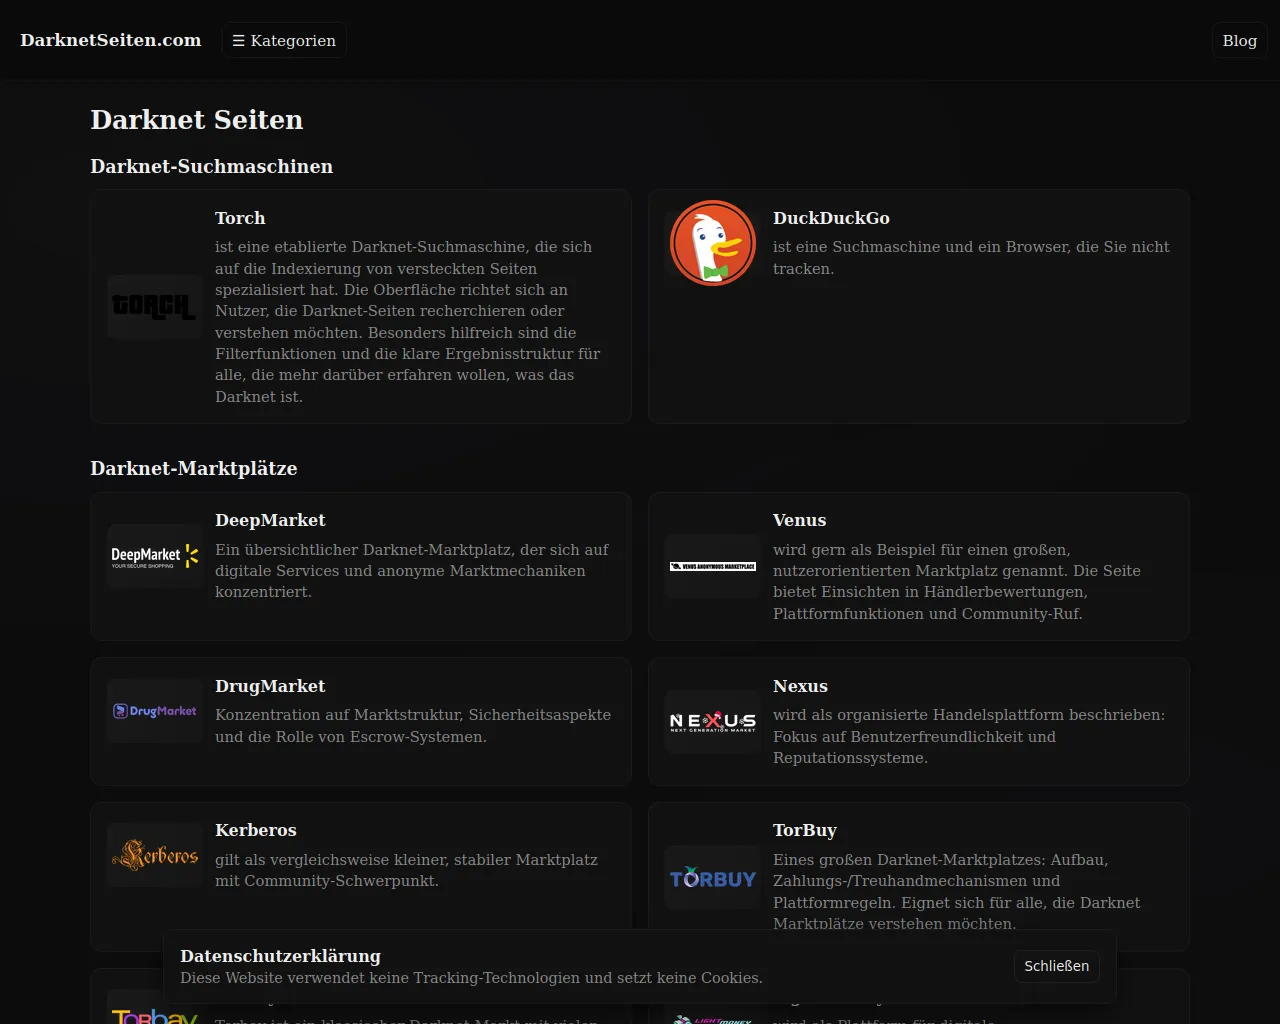The width and height of the screenshot is (1280, 1024).
Task: Click the cookie notice text about Tracking-Technologien
Action: click(x=471, y=978)
